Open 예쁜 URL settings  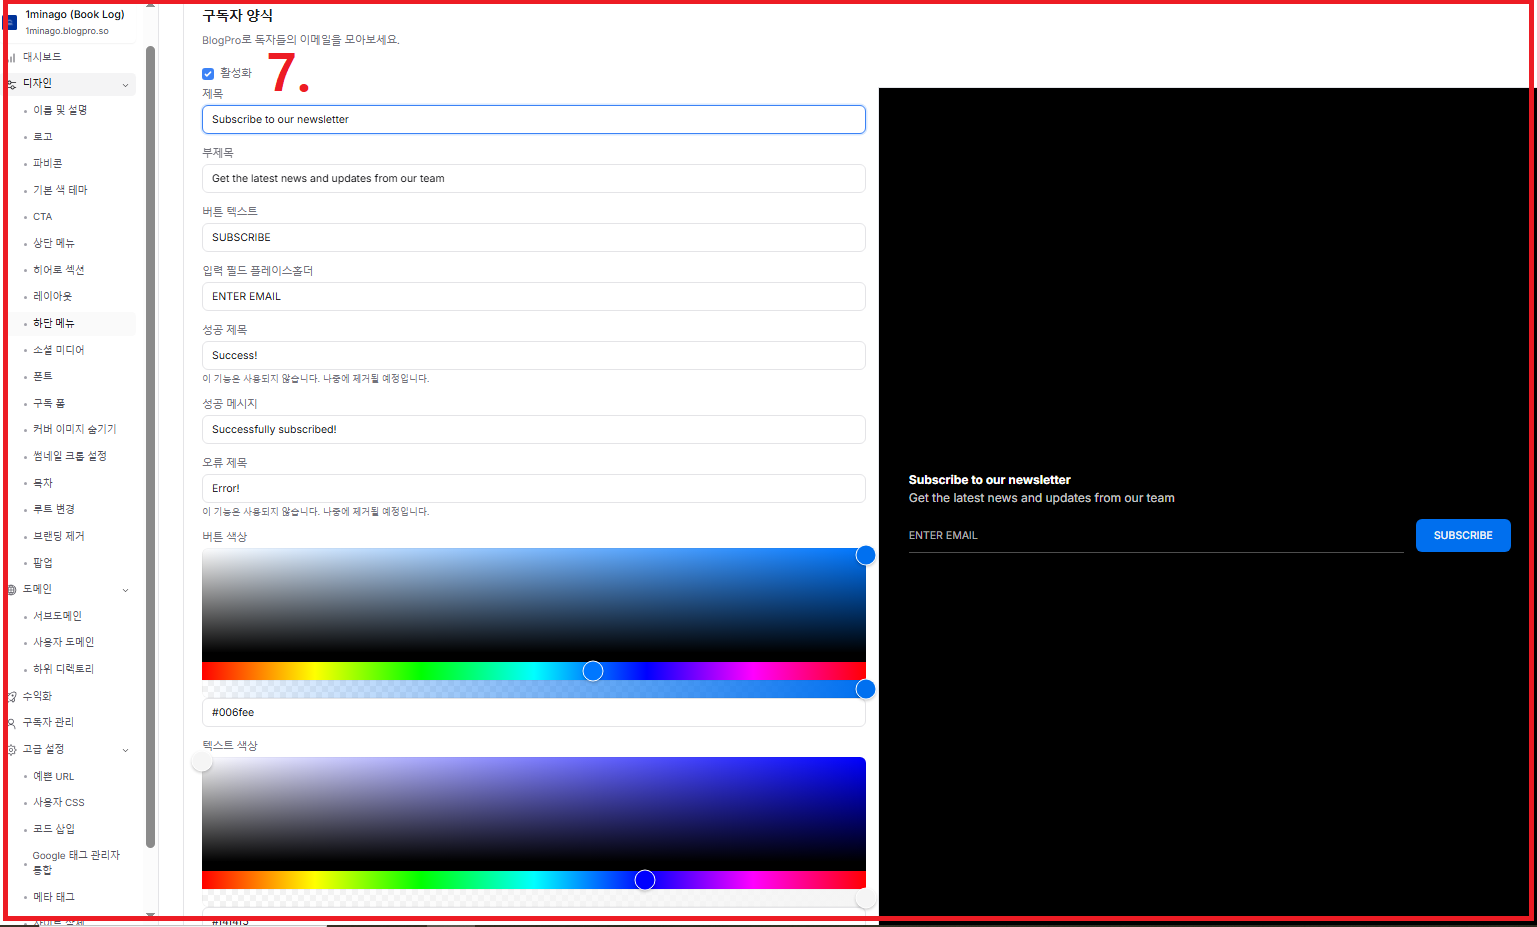[53, 776]
